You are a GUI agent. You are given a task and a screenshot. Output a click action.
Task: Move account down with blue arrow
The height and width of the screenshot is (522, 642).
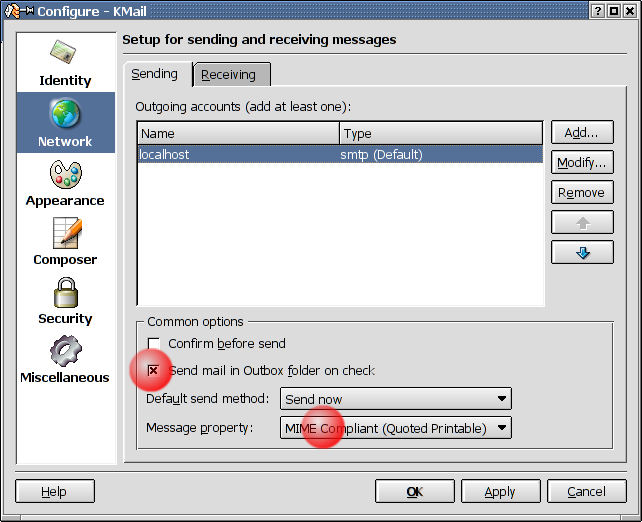point(582,253)
